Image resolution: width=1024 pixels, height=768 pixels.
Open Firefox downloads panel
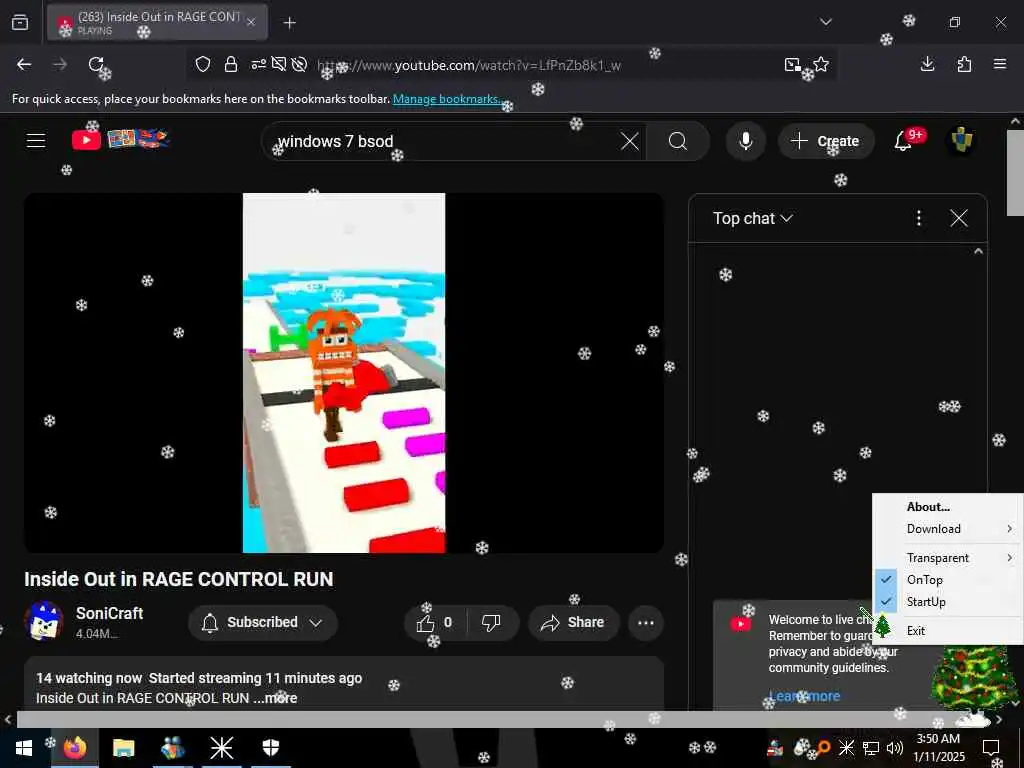(x=927, y=64)
